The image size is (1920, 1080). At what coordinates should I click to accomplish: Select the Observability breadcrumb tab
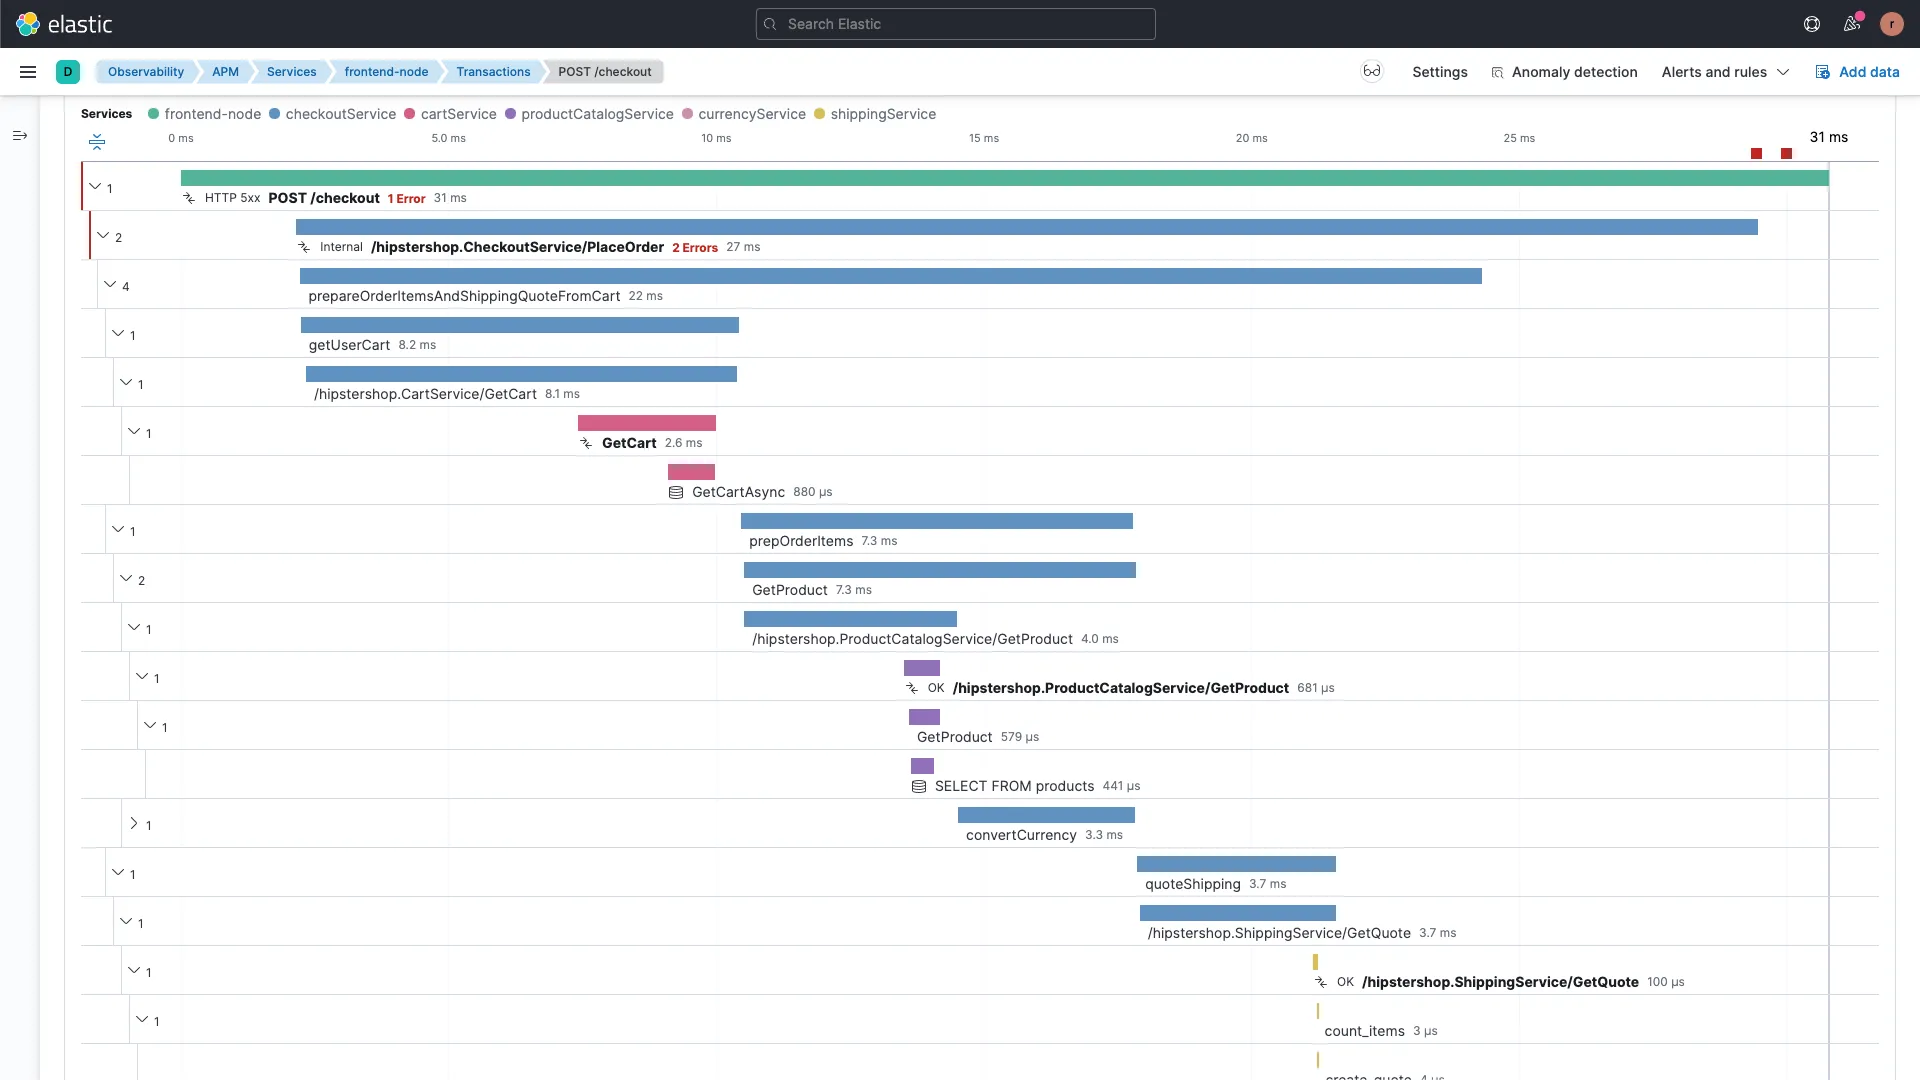pyautogui.click(x=144, y=71)
